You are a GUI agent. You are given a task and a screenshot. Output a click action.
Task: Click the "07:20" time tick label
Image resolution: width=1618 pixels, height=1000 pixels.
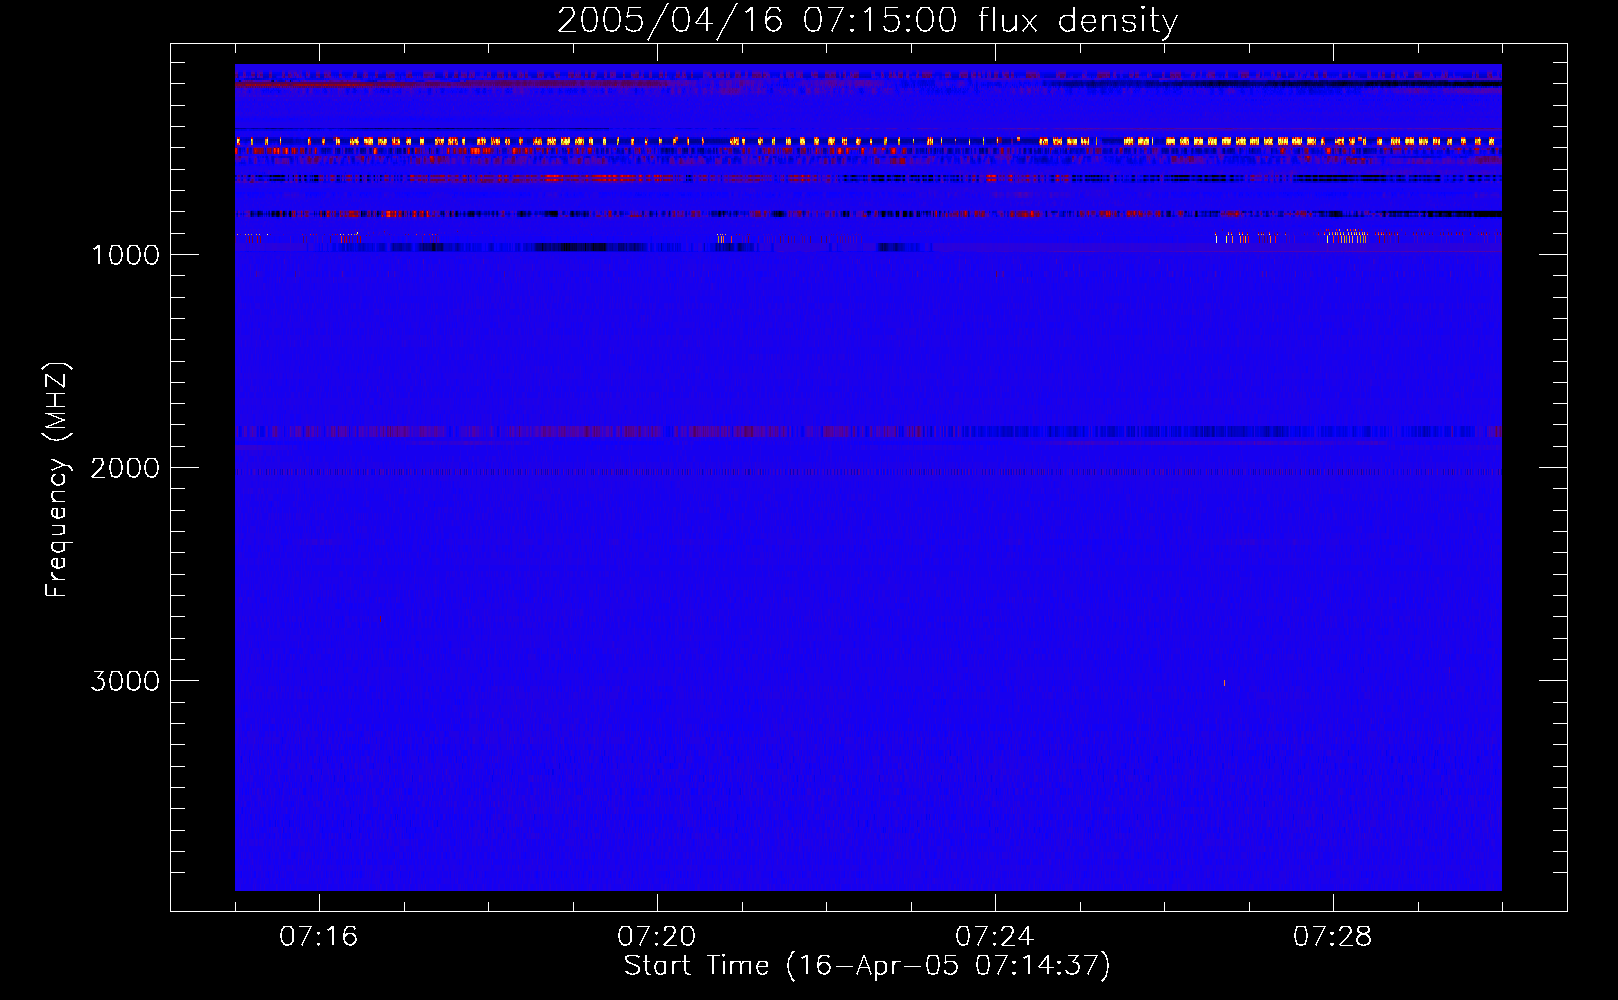pos(657,936)
